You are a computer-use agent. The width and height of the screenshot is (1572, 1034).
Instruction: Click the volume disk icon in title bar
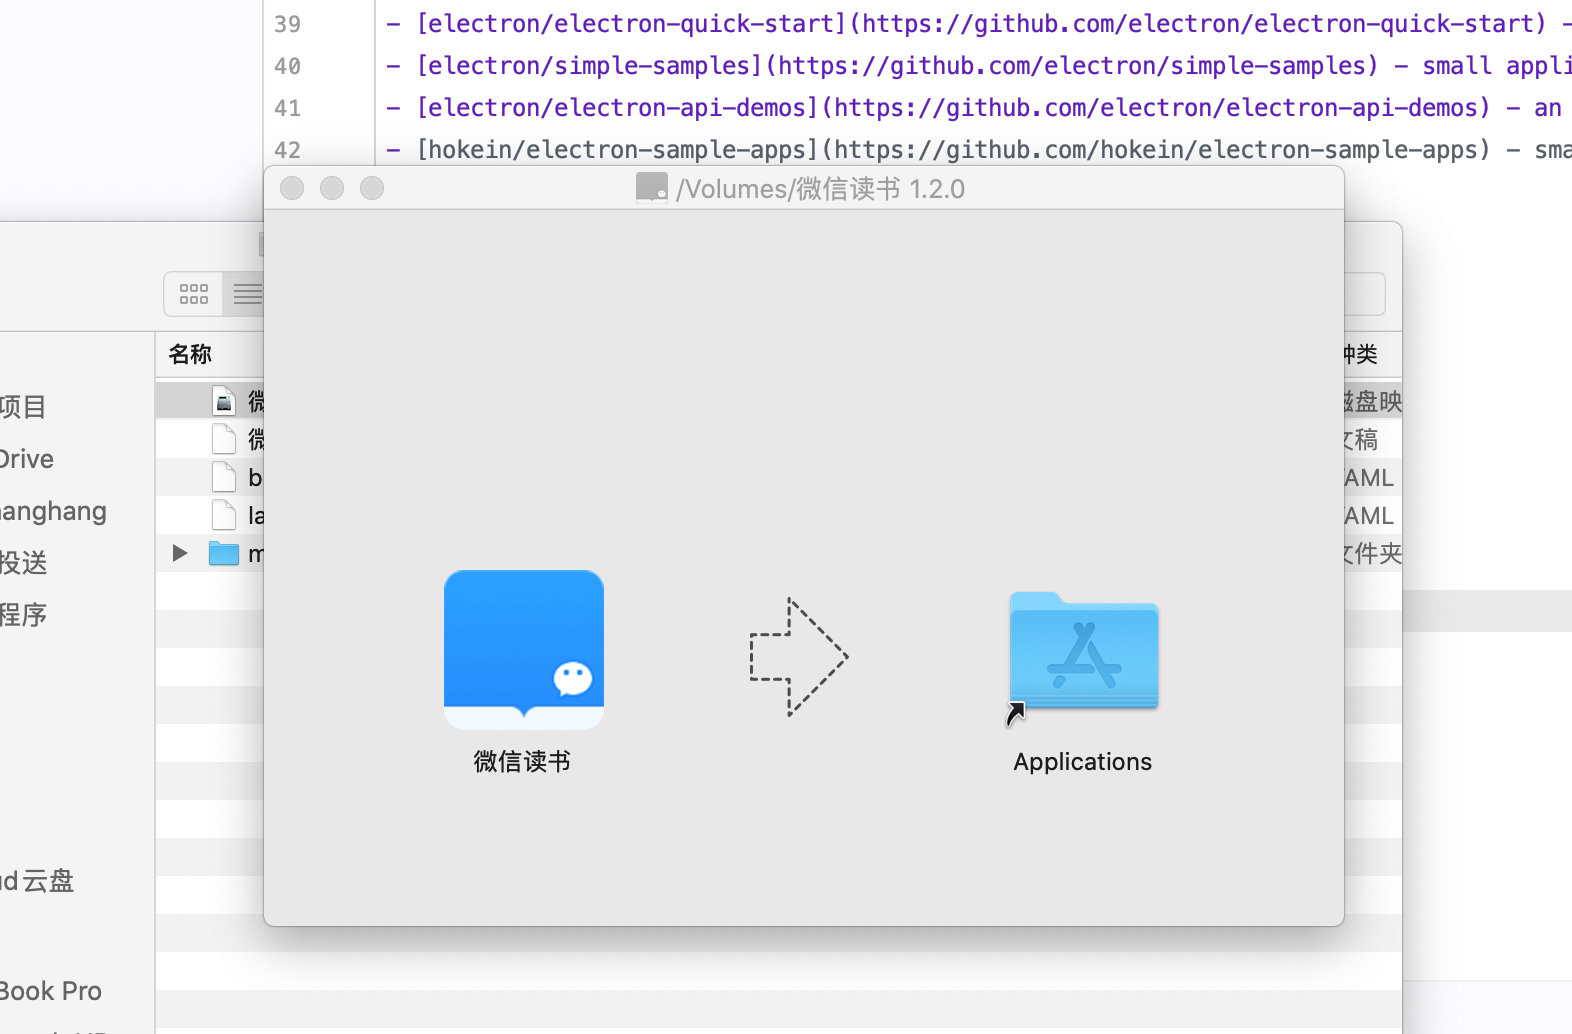pos(652,188)
